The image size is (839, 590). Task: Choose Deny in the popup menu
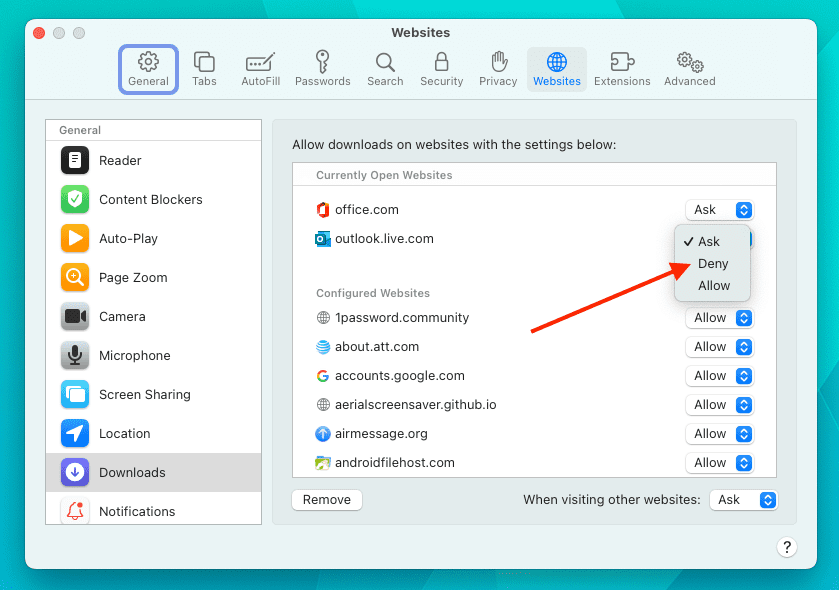click(x=712, y=264)
